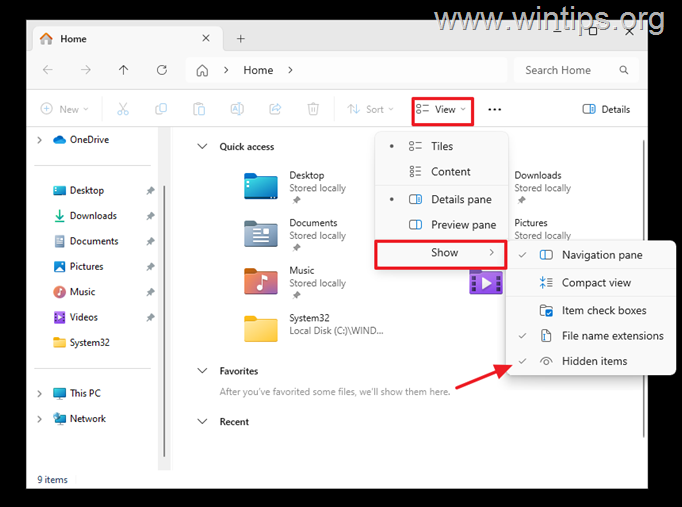Open the See more ellipsis menu
Image resolution: width=682 pixels, height=507 pixels.
[495, 110]
